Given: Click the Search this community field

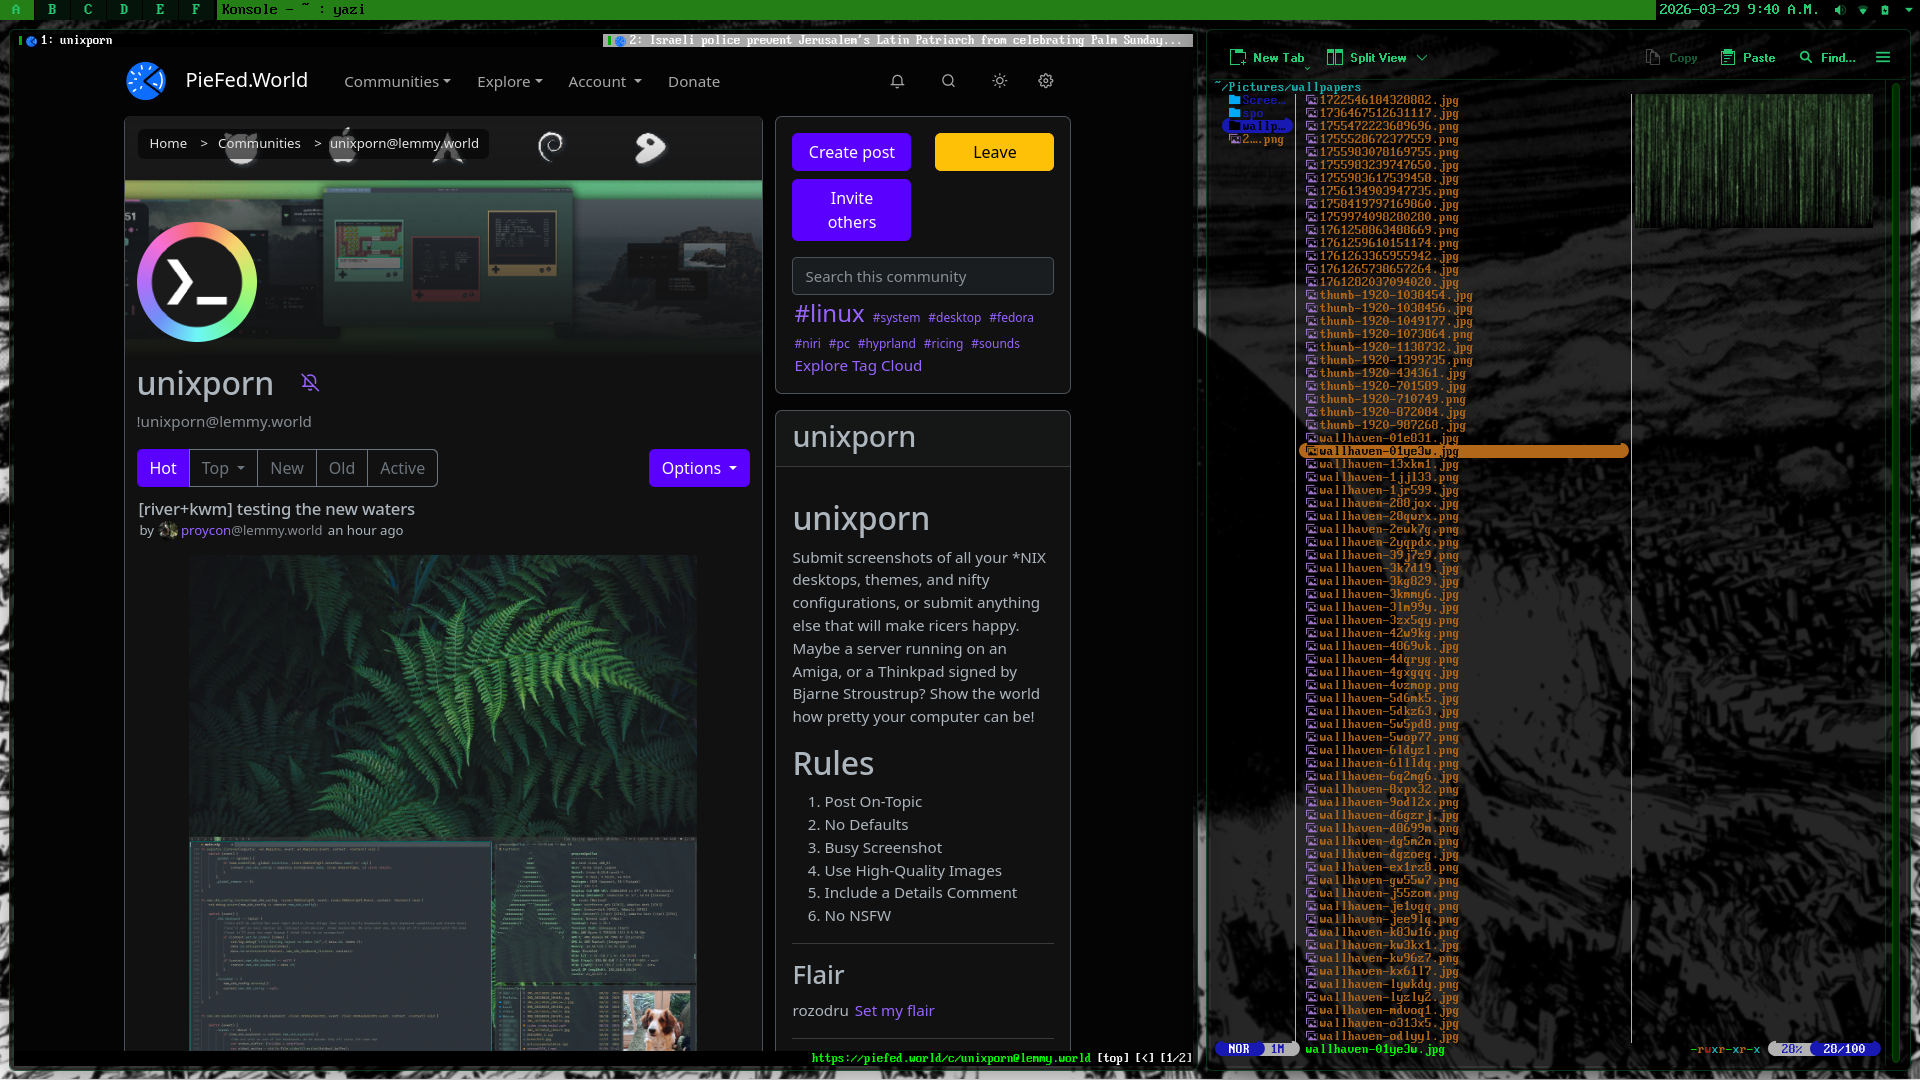Looking at the screenshot, I should (x=922, y=276).
